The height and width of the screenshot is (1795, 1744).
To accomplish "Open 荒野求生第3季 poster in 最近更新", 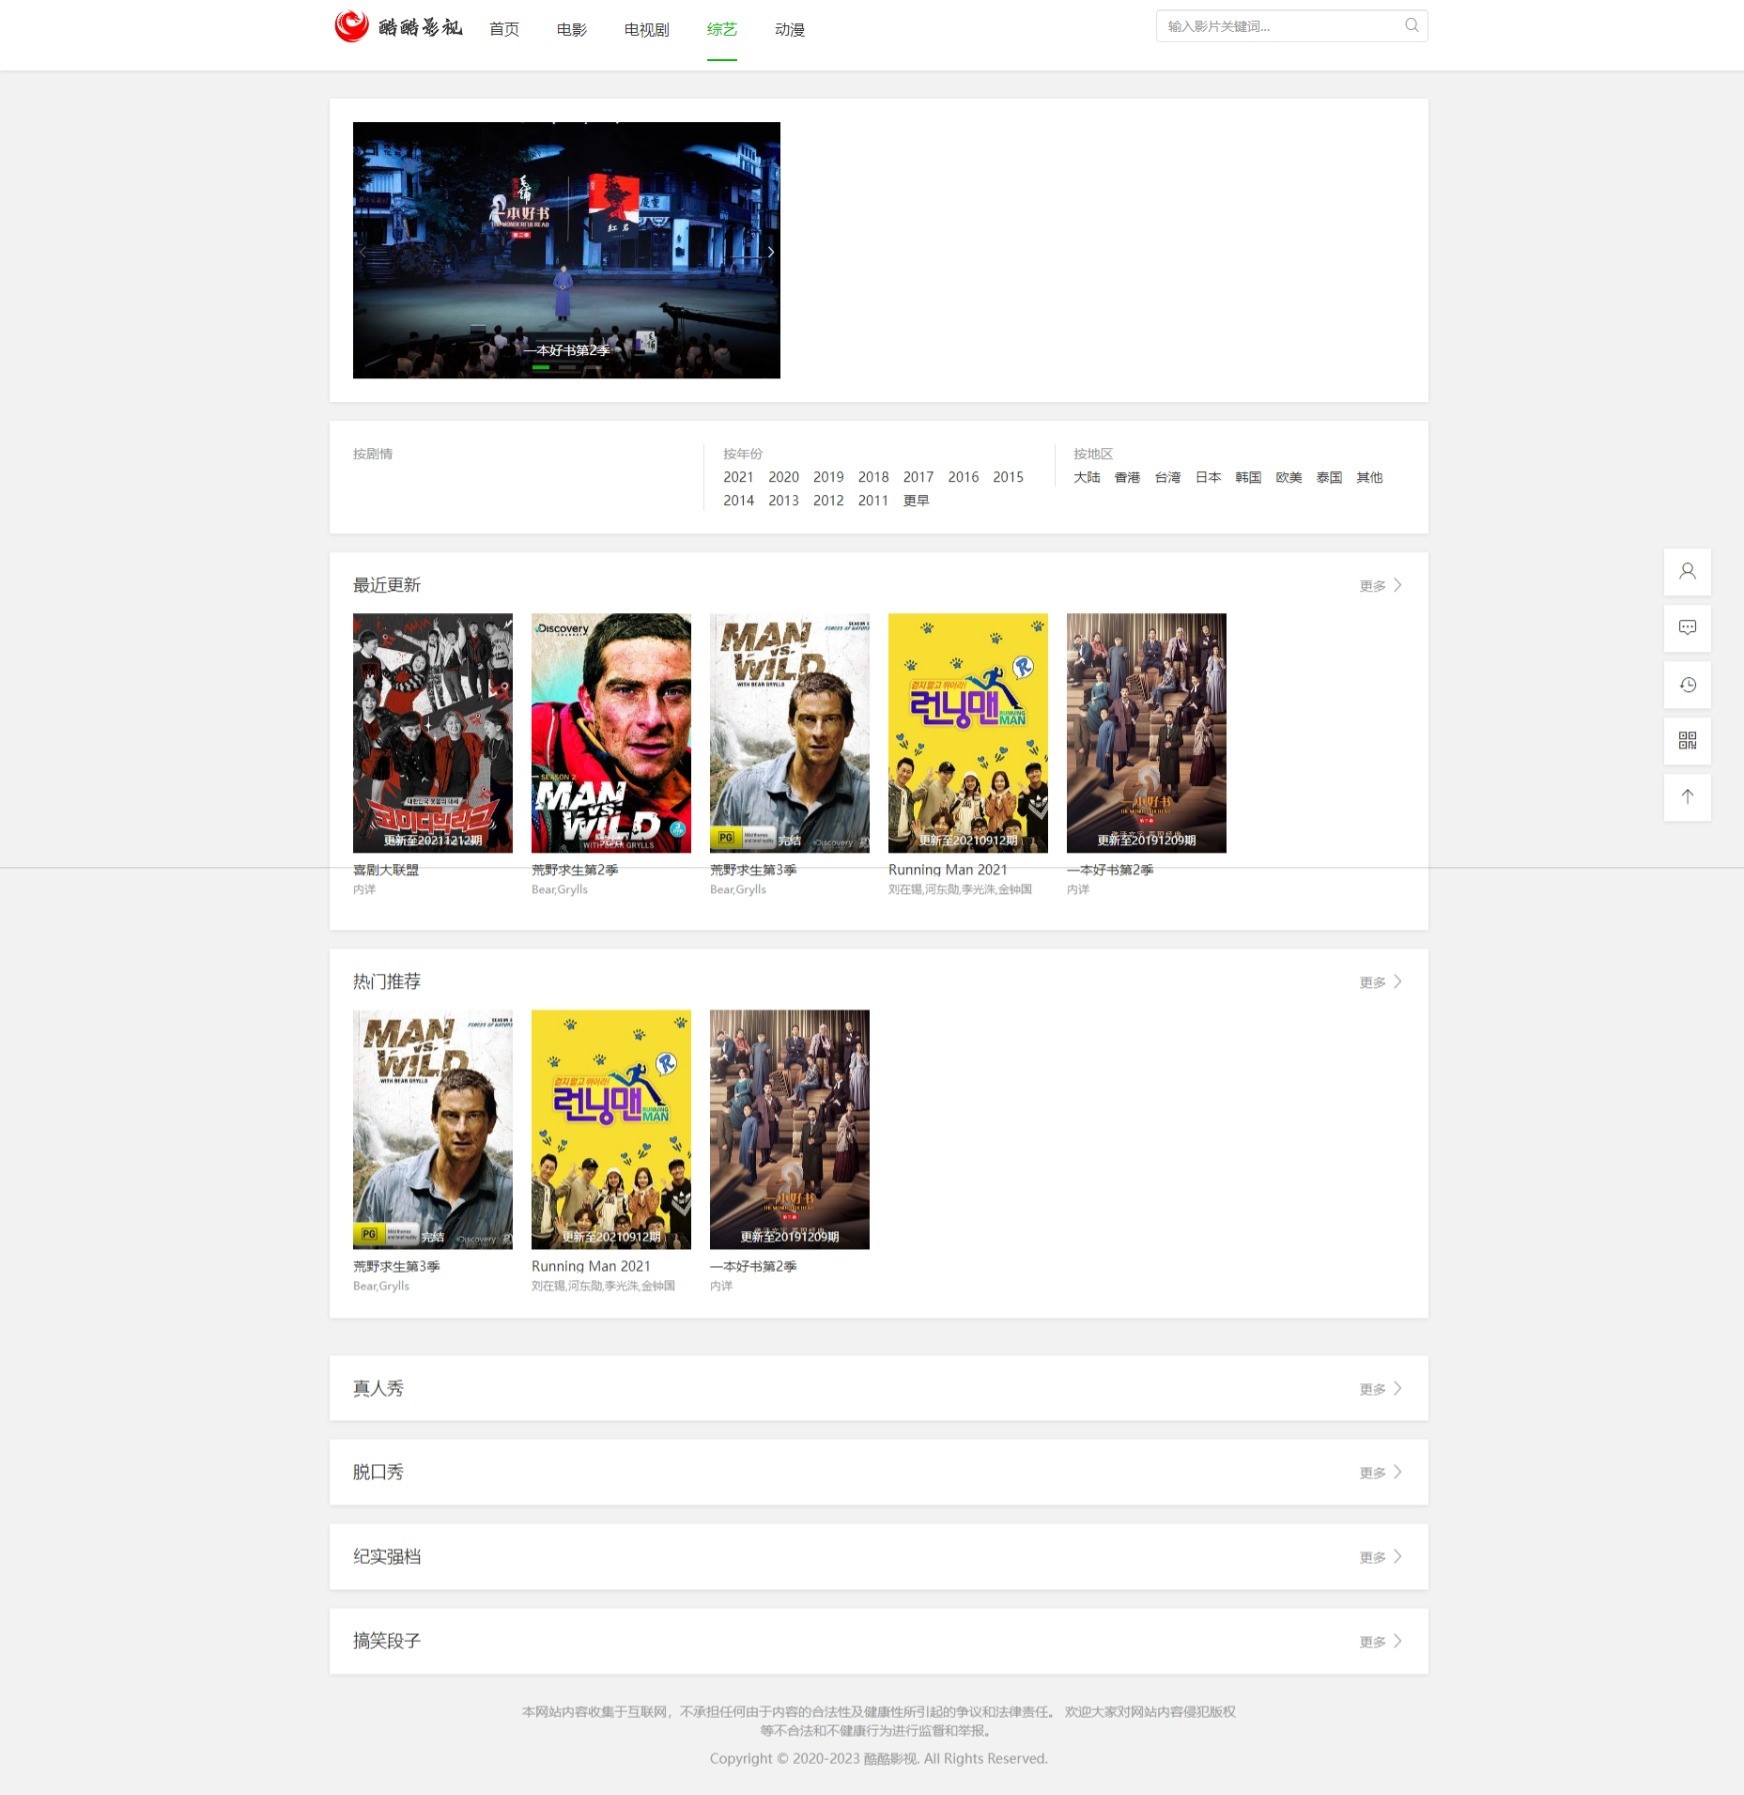I will coord(789,733).
